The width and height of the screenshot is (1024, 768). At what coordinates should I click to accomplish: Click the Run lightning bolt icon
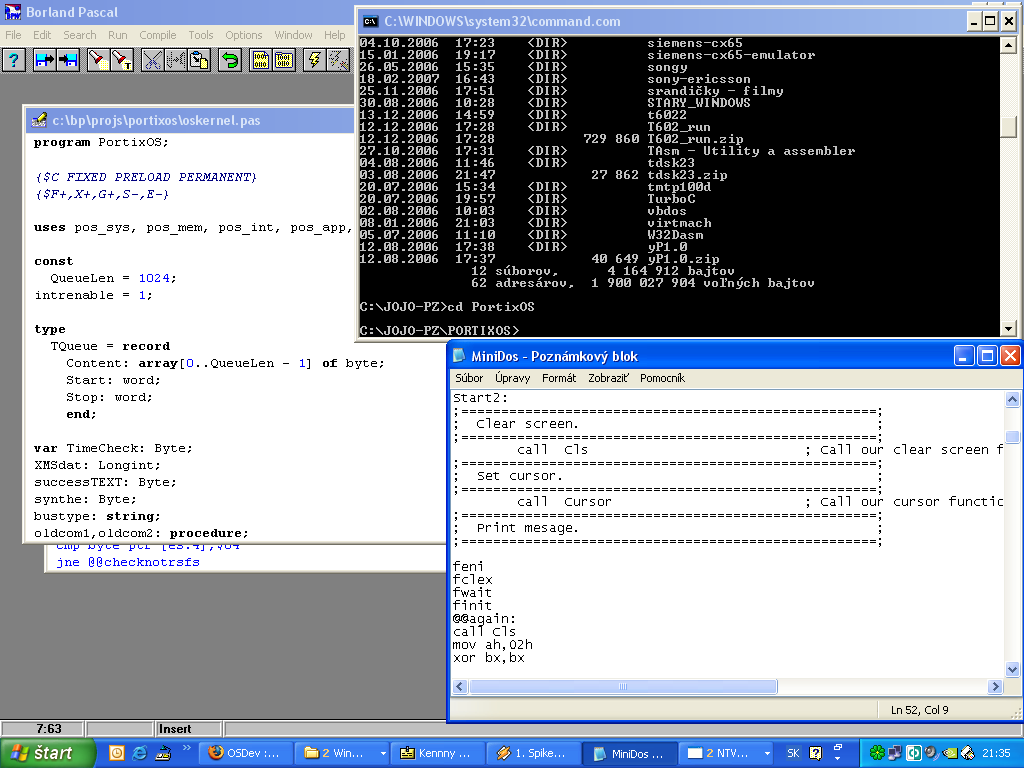click(314, 60)
